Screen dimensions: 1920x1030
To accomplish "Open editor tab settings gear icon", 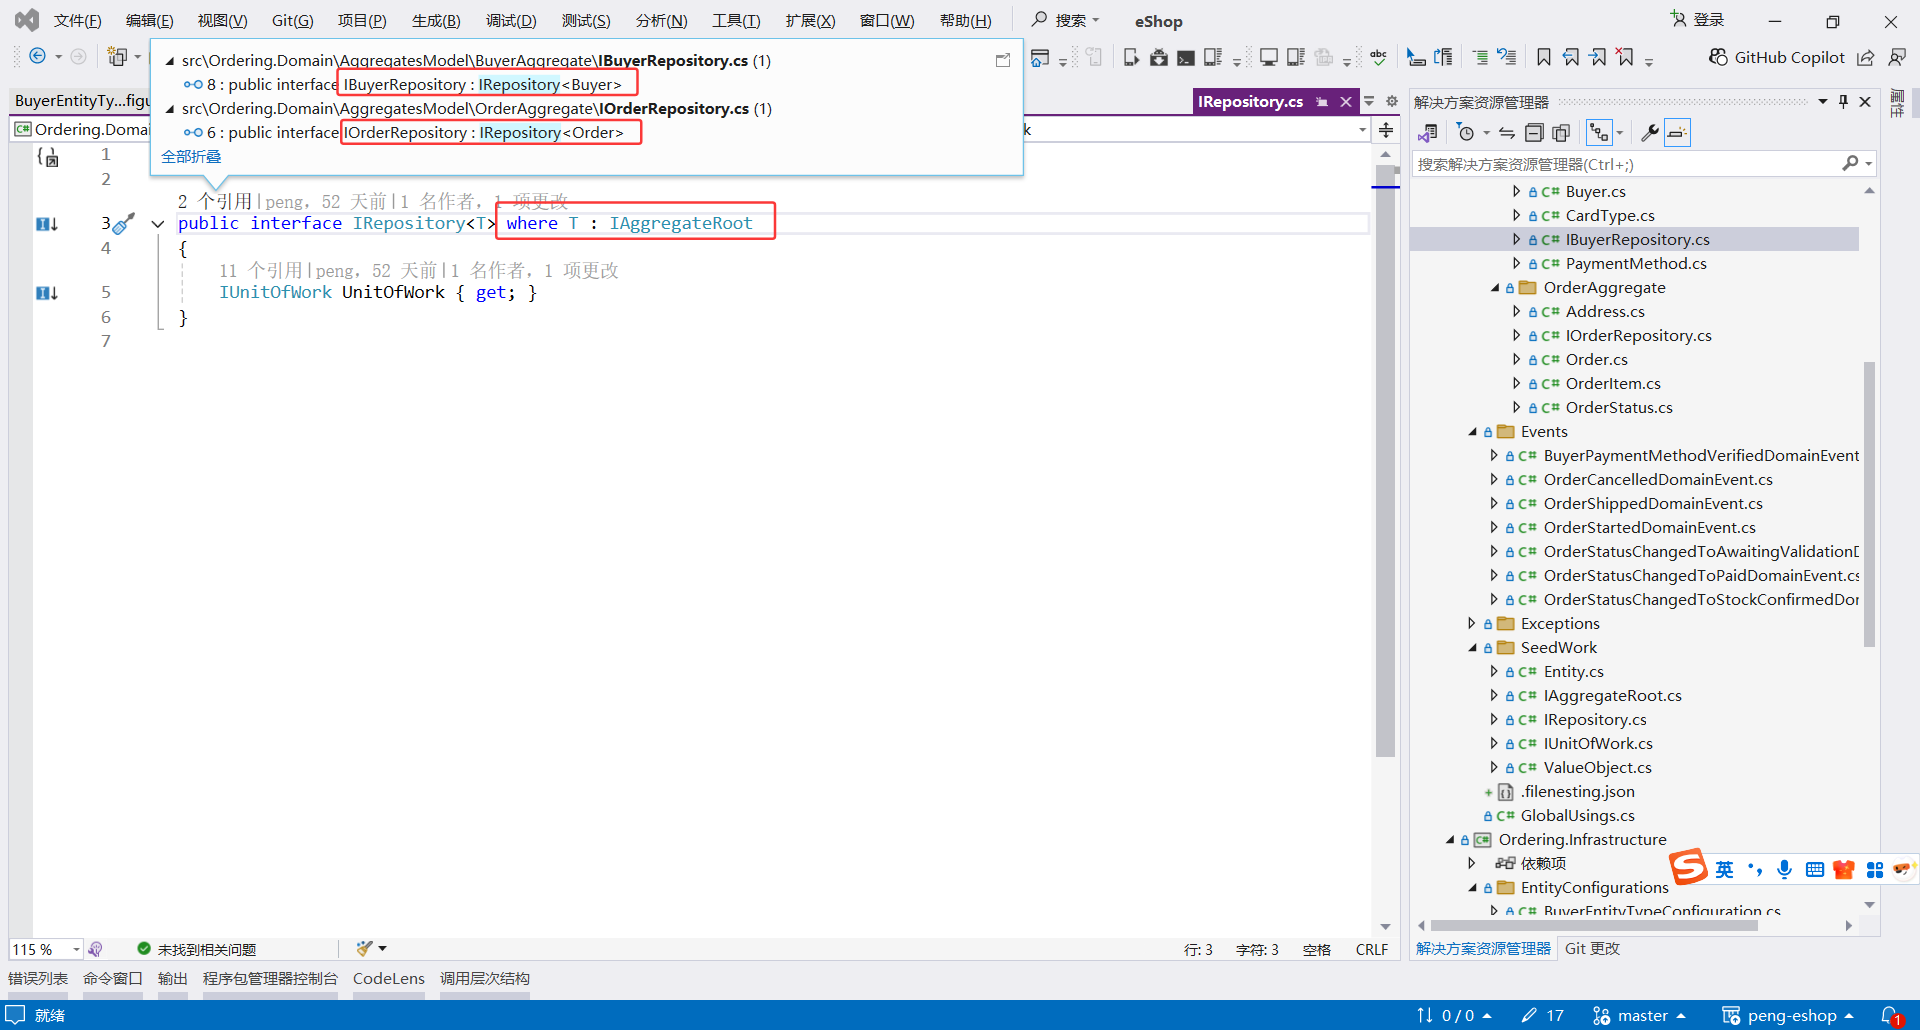I will point(1392,102).
